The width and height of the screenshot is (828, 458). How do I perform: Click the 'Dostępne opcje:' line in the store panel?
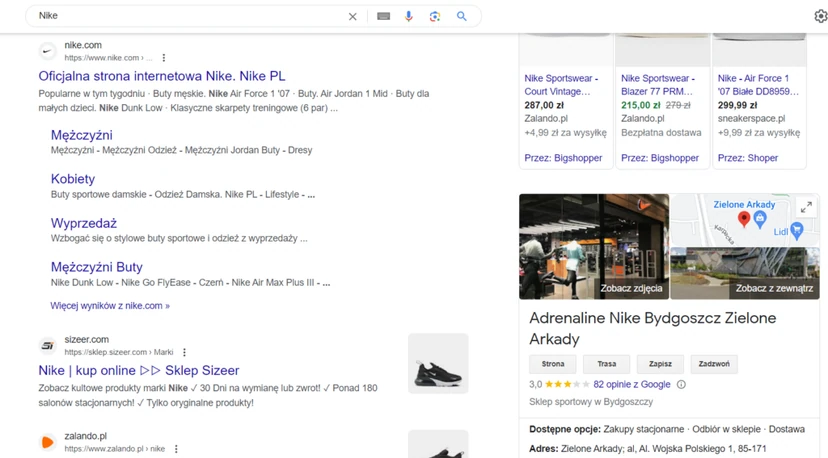point(667,429)
